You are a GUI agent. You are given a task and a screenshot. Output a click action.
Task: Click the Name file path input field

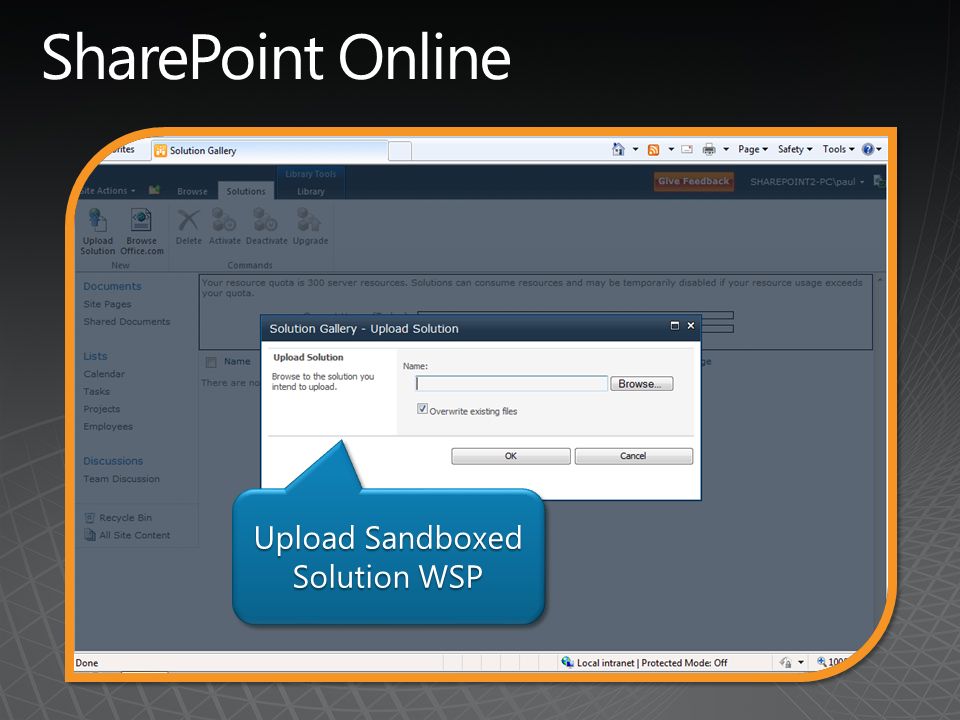[512, 384]
